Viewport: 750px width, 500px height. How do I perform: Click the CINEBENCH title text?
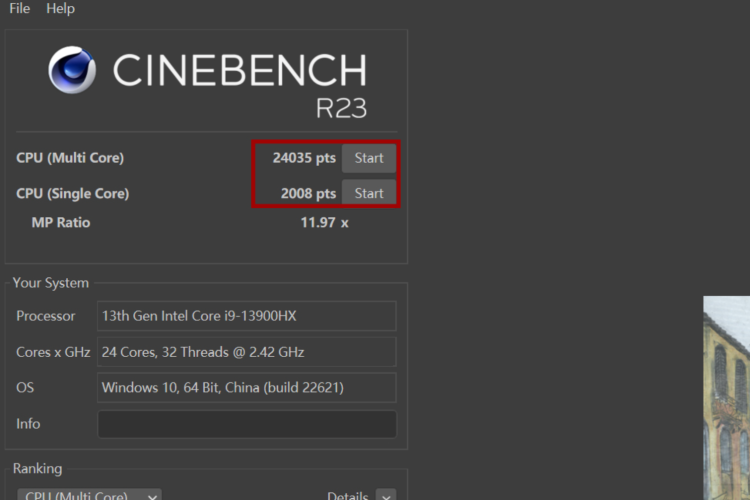(240, 70)
